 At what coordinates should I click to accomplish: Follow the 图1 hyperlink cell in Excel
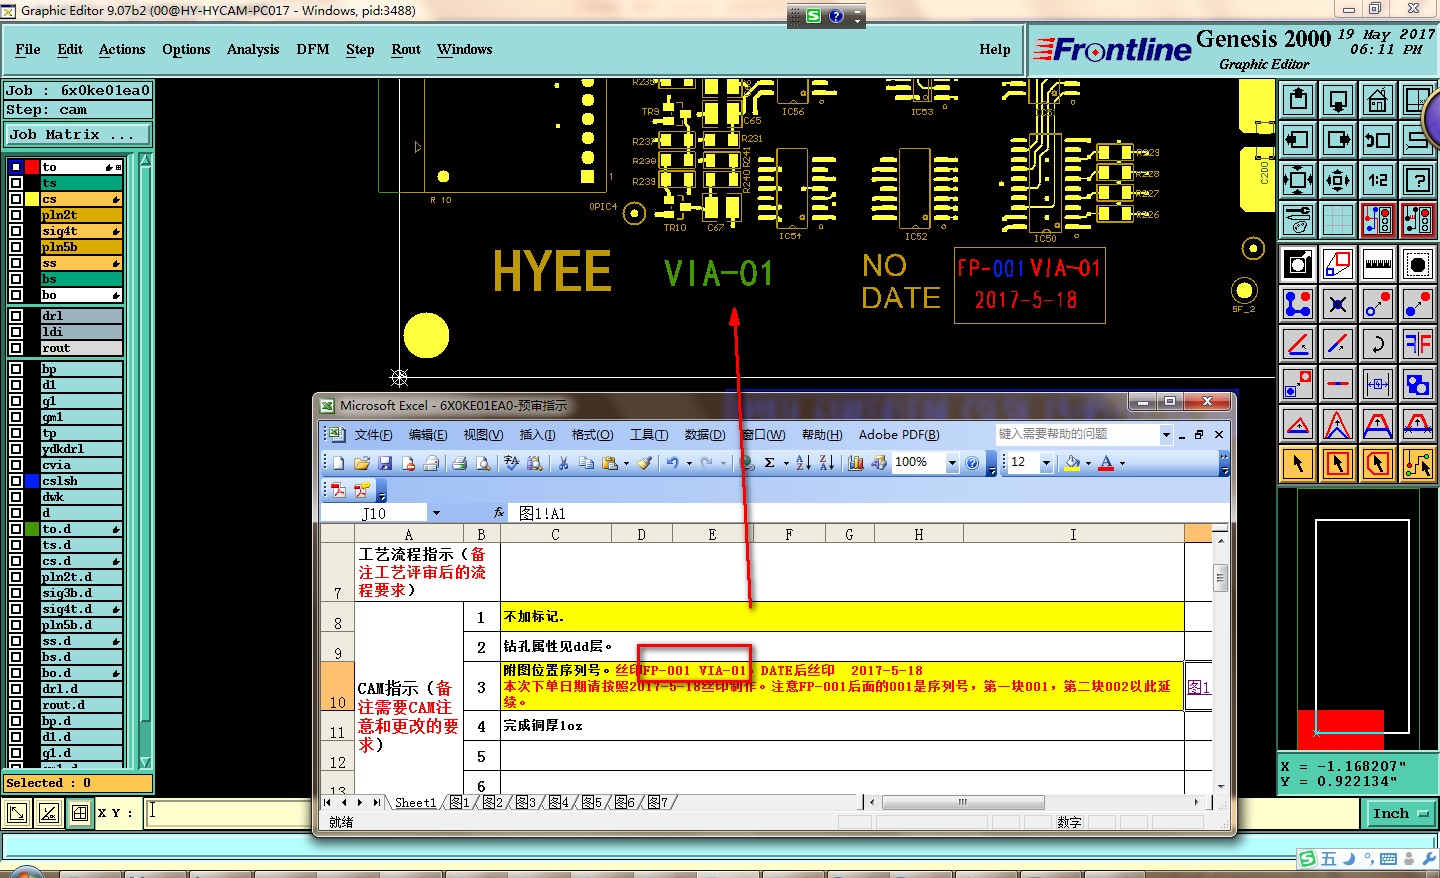[1198, 686]
